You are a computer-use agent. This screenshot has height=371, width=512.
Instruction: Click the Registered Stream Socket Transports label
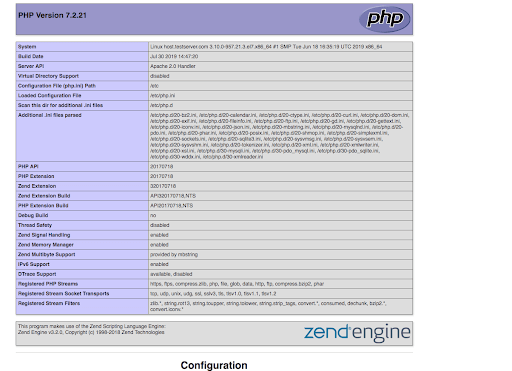[64, 293]
